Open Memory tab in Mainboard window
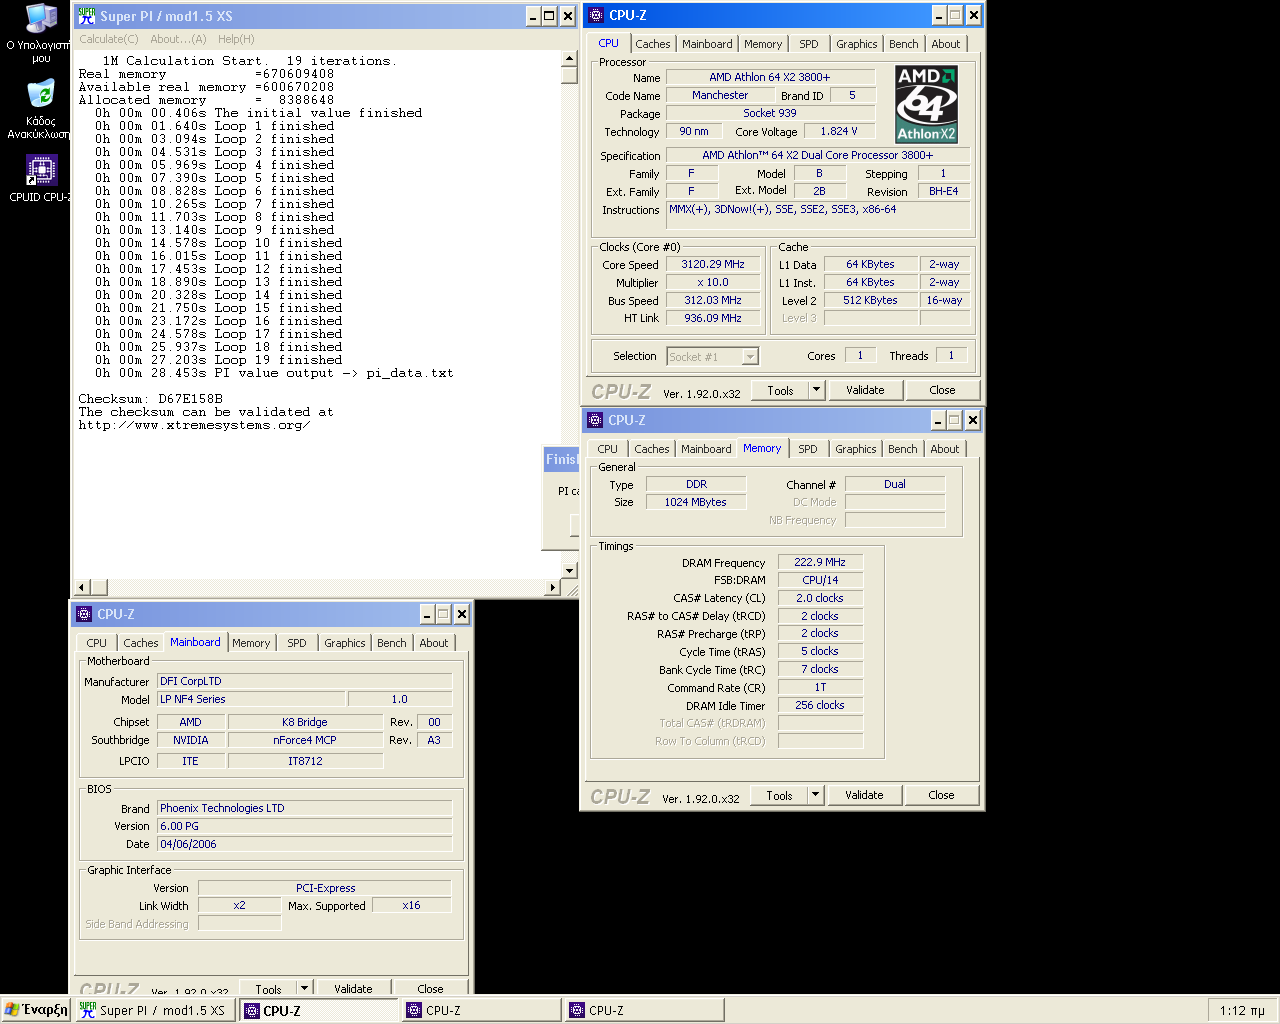1280x1024 pixels. [251, 643]
